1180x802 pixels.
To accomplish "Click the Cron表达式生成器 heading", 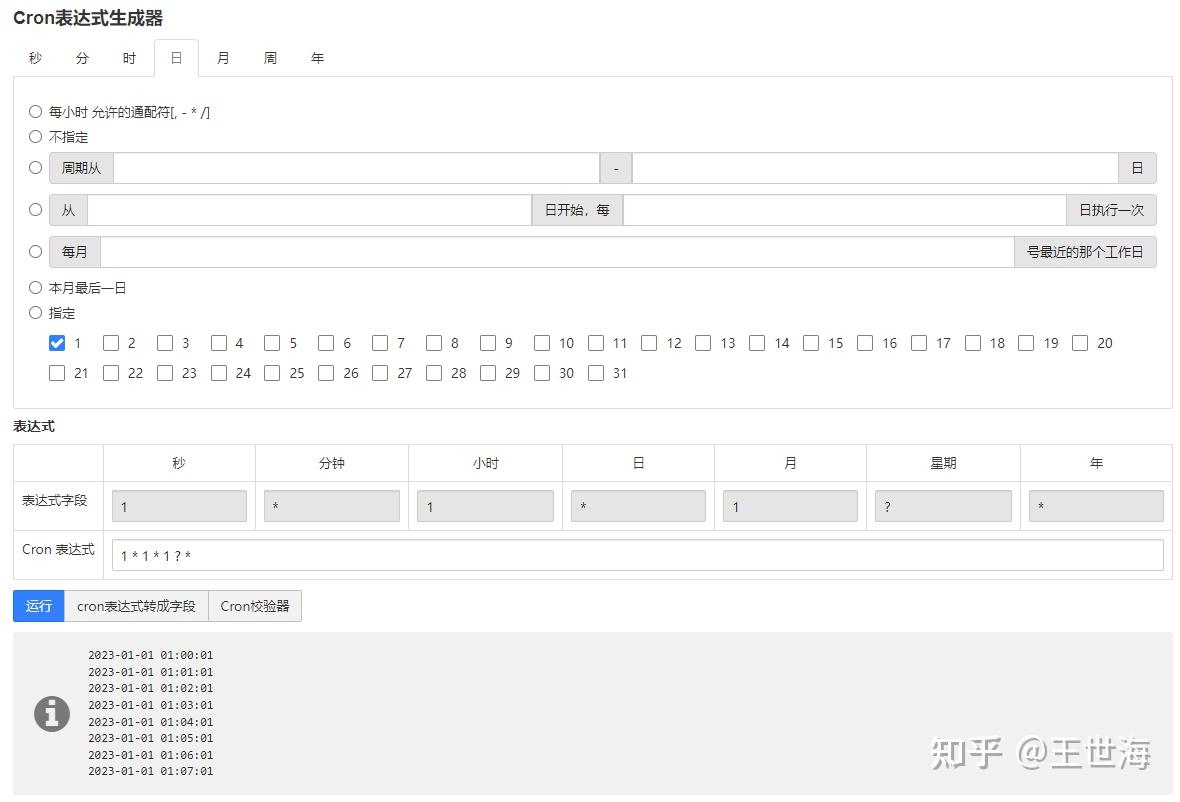I will [88, 18].
